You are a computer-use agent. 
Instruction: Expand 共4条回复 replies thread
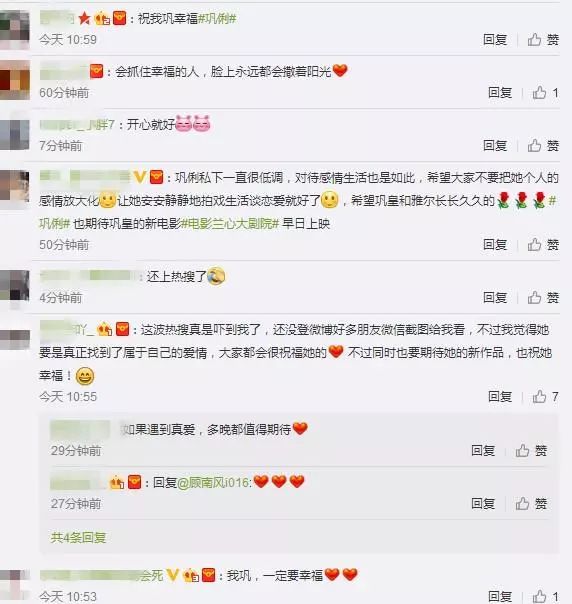[x=78, y=537]
